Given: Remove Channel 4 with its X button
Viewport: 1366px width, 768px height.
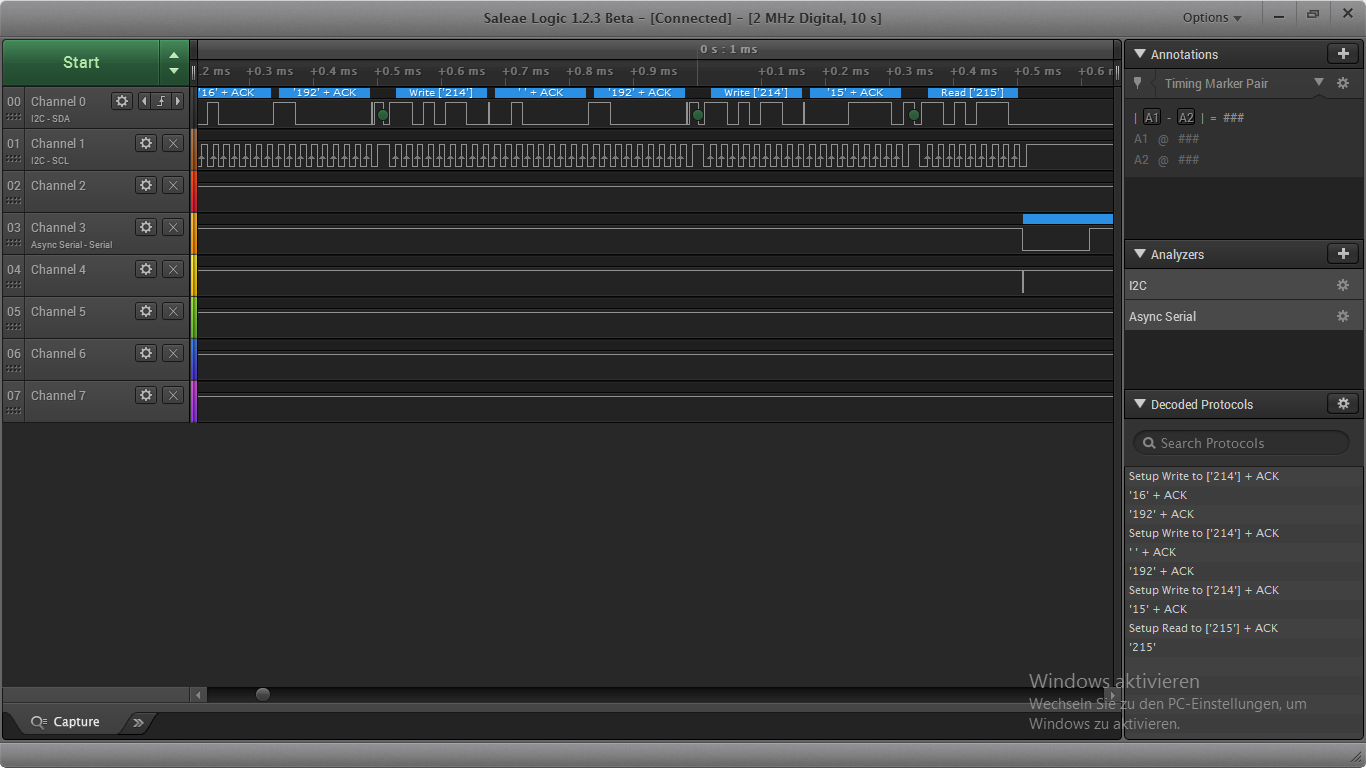Looking at the screenshot, I should pyautogui.click(x=173, y=269).
